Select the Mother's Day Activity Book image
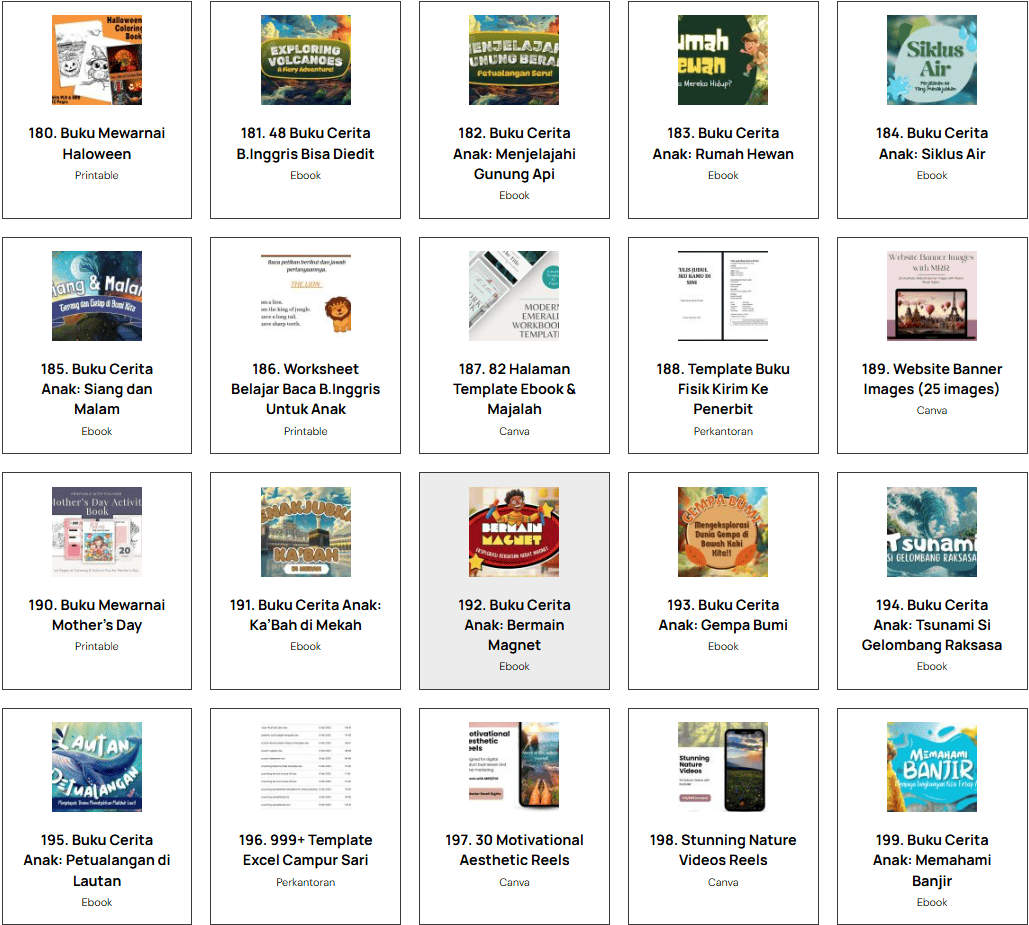This screenshot has width=1029, height=925. tap(97, 532)
